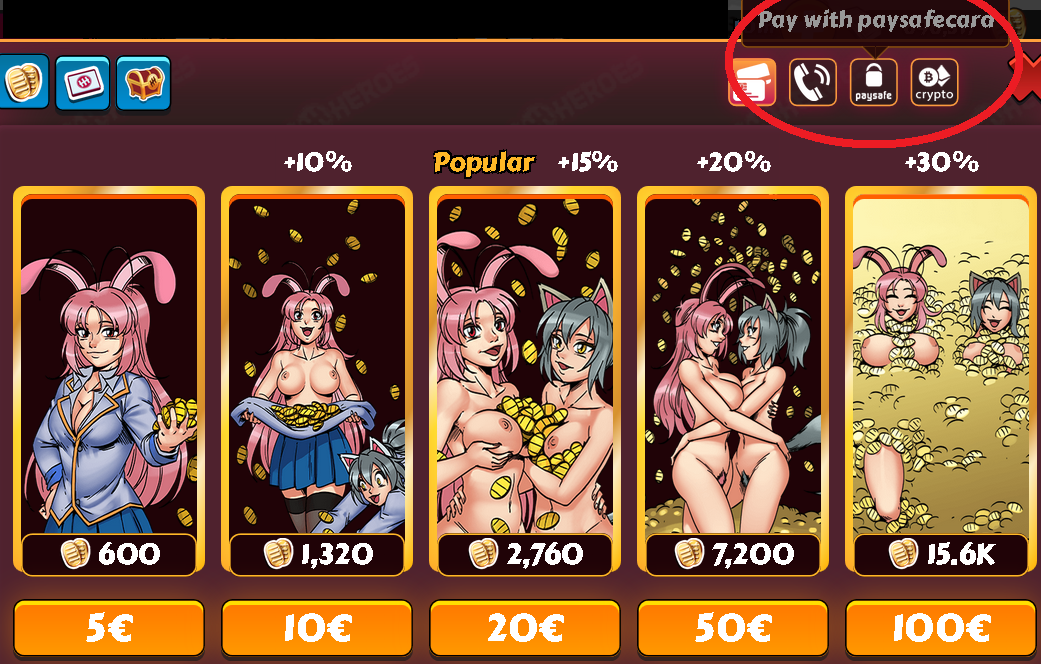This screenshot has width=1041, height=664.
Task: Buy the 50€ package
Action: (732, 627)
